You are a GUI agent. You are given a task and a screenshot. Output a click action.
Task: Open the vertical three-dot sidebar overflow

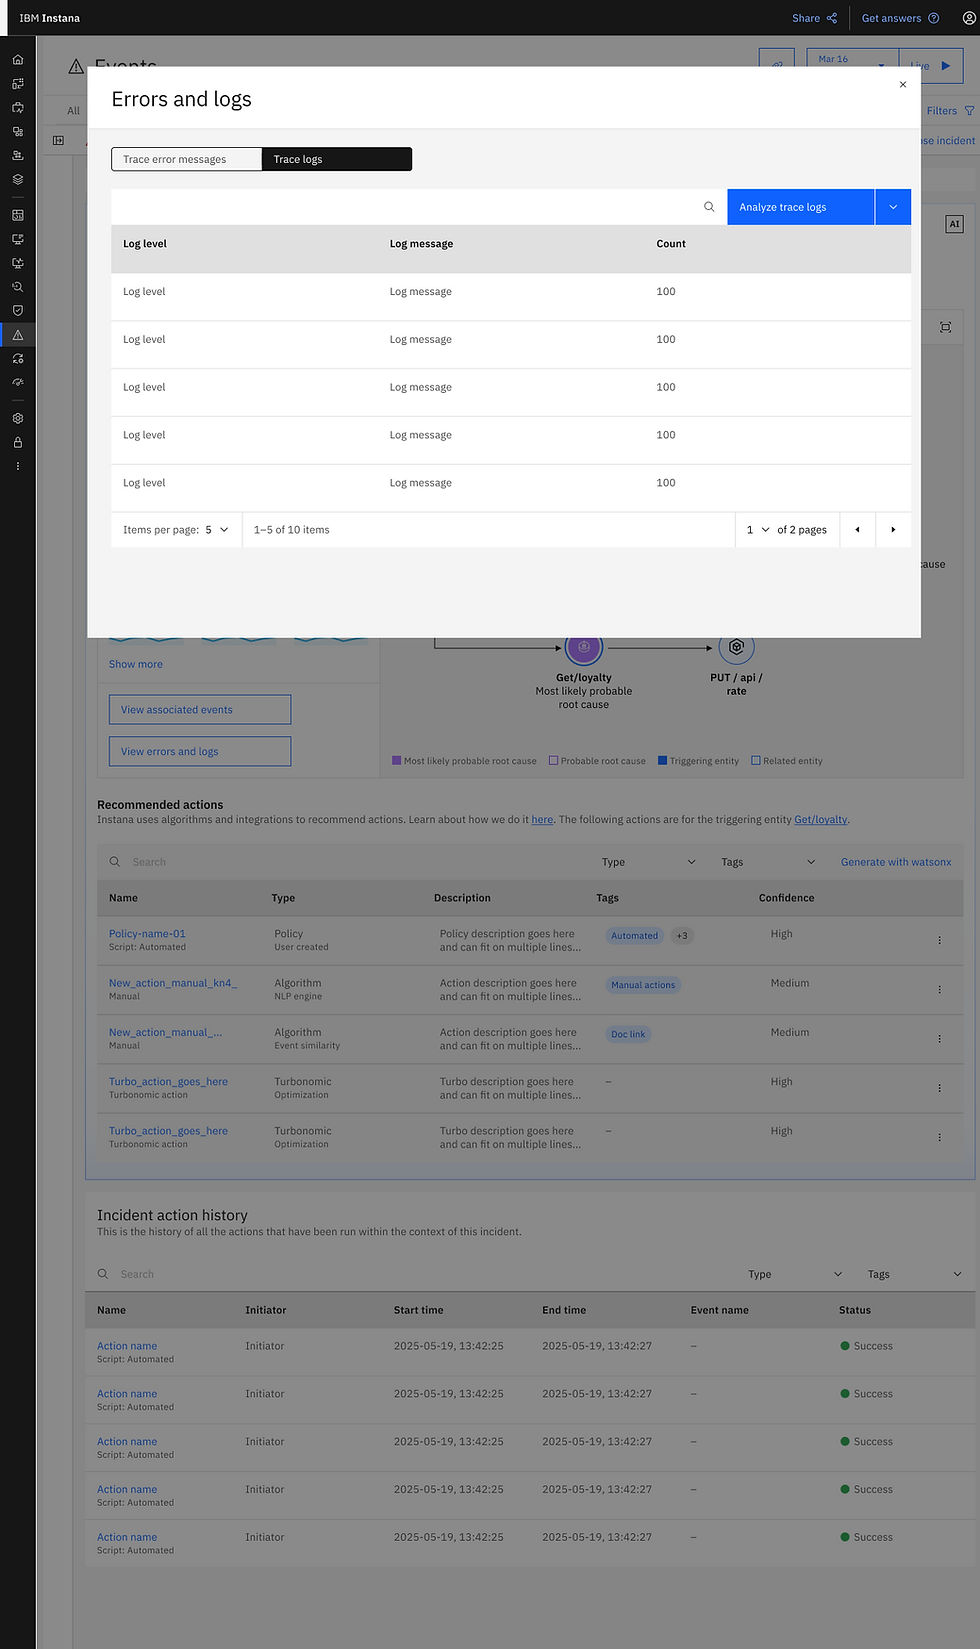(x=17, y=467)
